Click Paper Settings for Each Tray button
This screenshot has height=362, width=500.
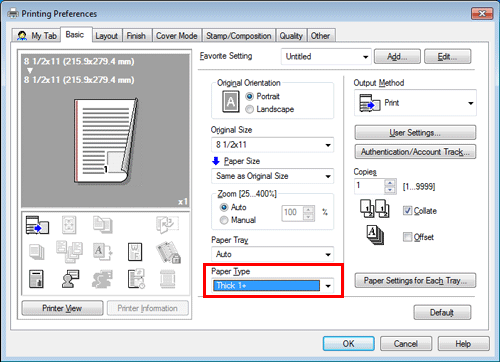tap(415, 280)
